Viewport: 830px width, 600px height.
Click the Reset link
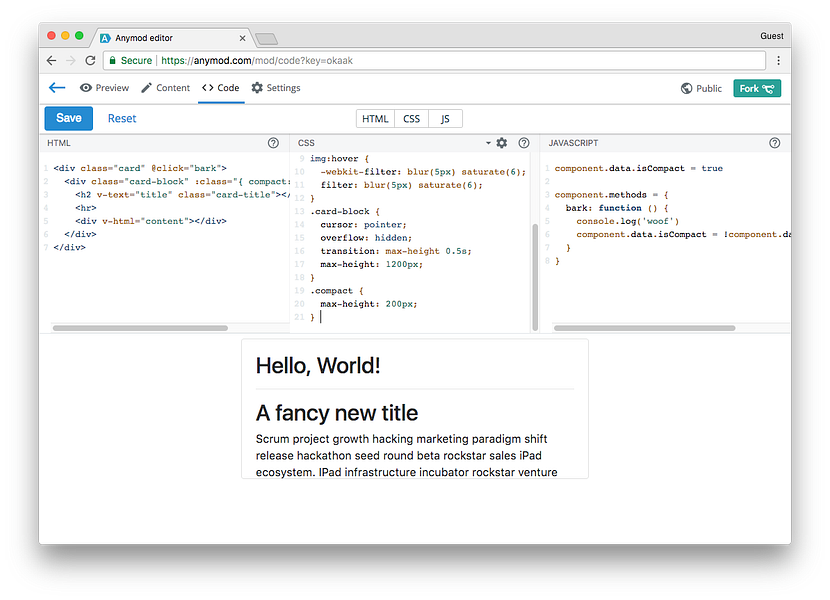[x=122, y=119]
